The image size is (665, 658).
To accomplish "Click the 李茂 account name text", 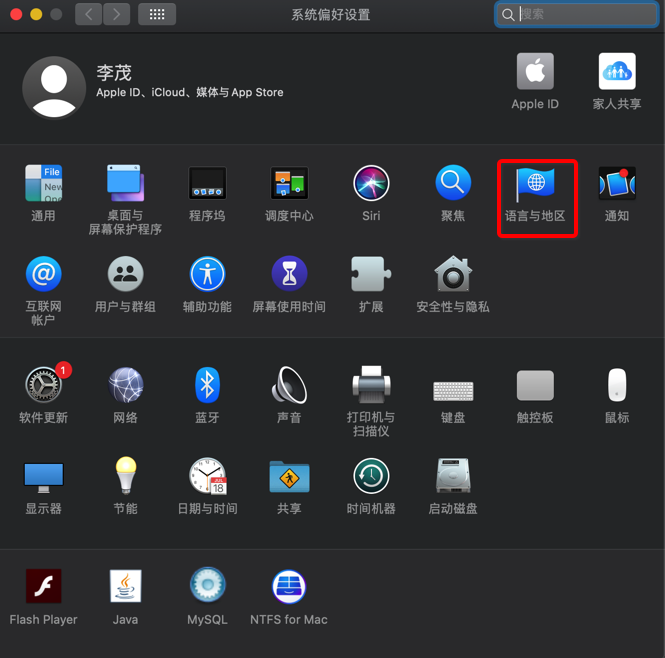I will (114, 73).
